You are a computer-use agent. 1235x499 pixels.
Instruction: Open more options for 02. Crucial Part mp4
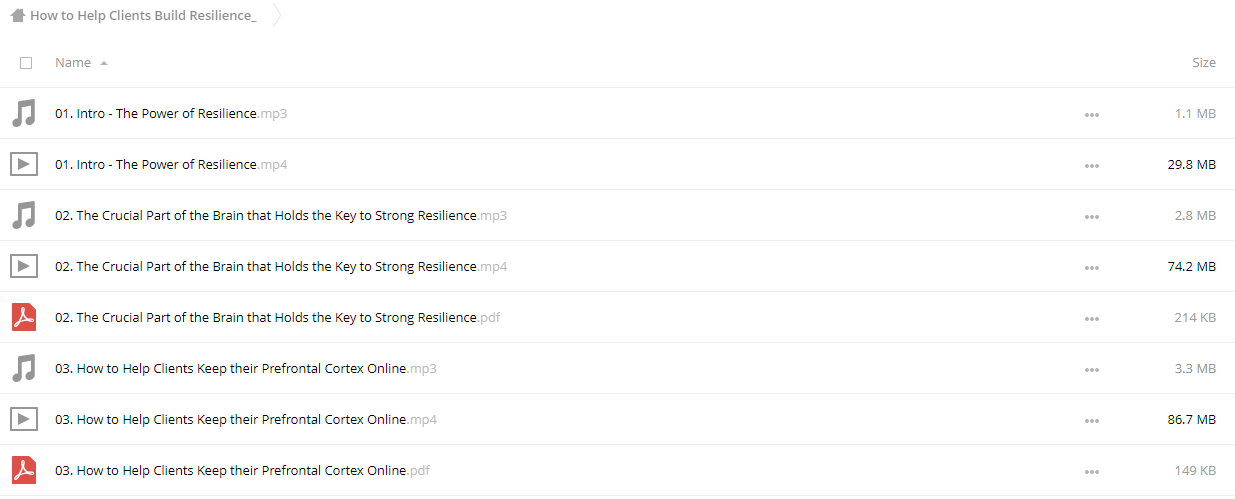(x=1091, y=268)
